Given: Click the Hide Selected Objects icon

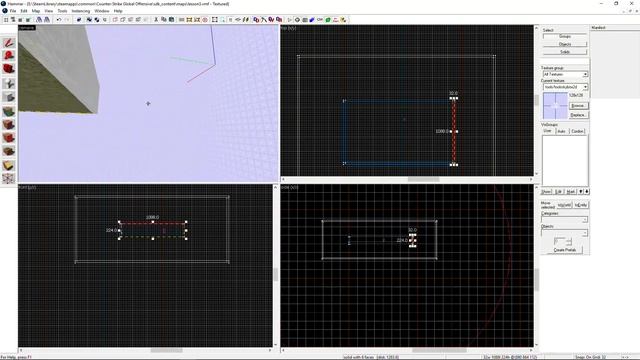Looking at the screenshot, I should 115,20.
